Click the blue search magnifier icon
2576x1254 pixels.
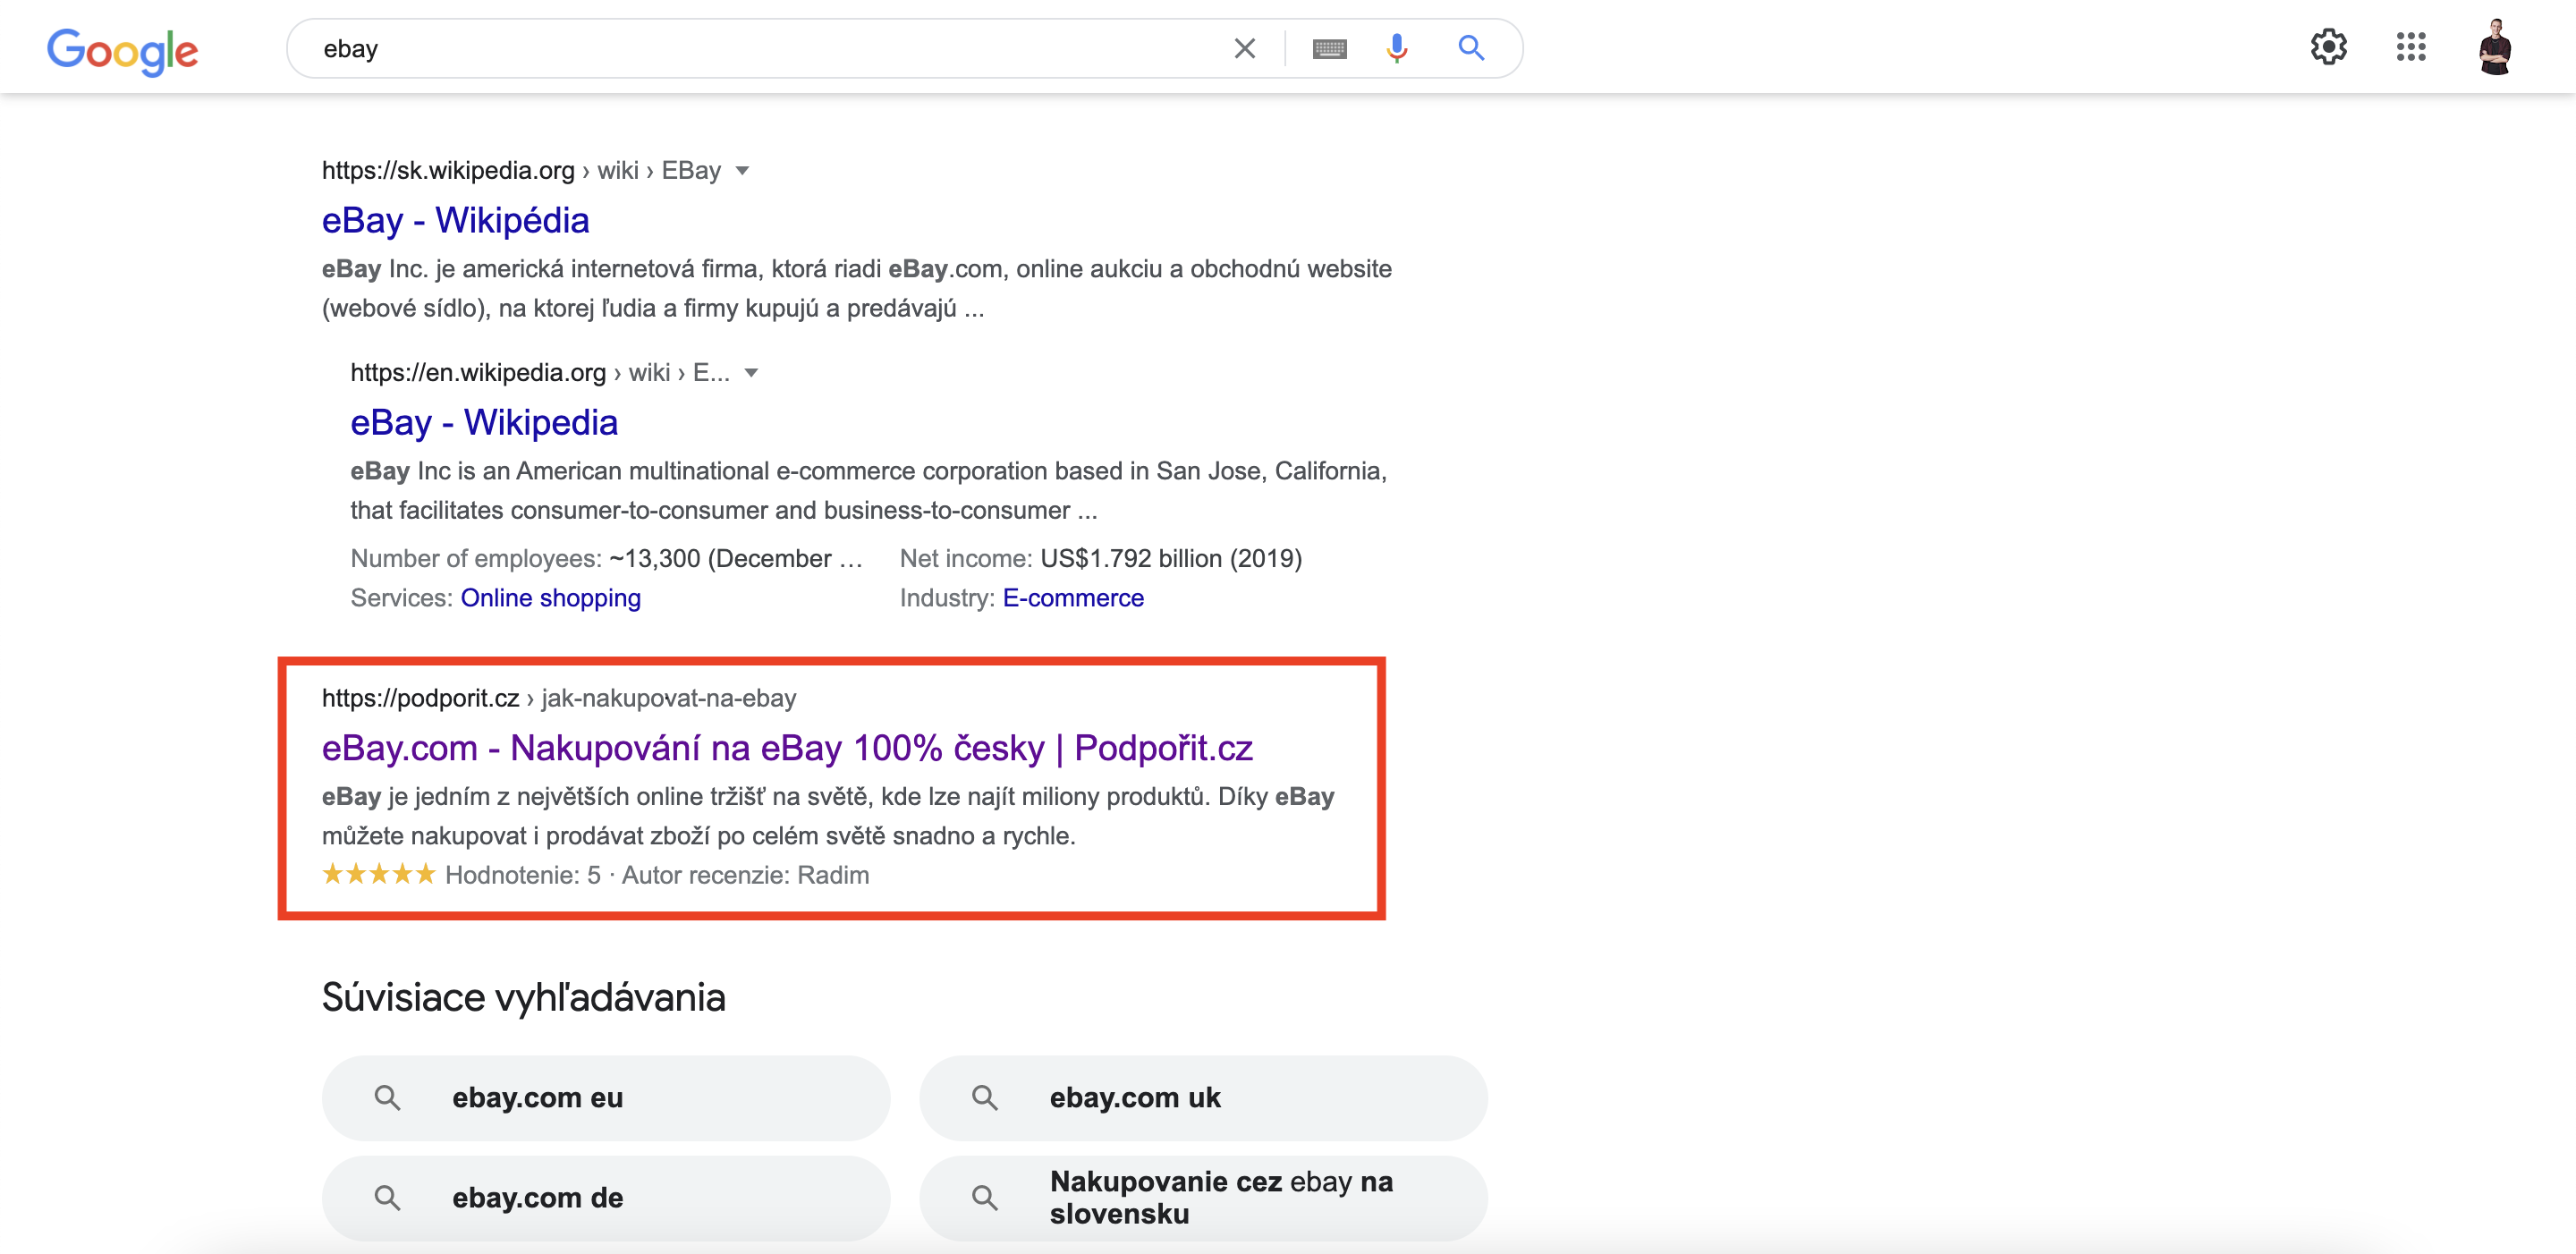(x=1470, y=48)
